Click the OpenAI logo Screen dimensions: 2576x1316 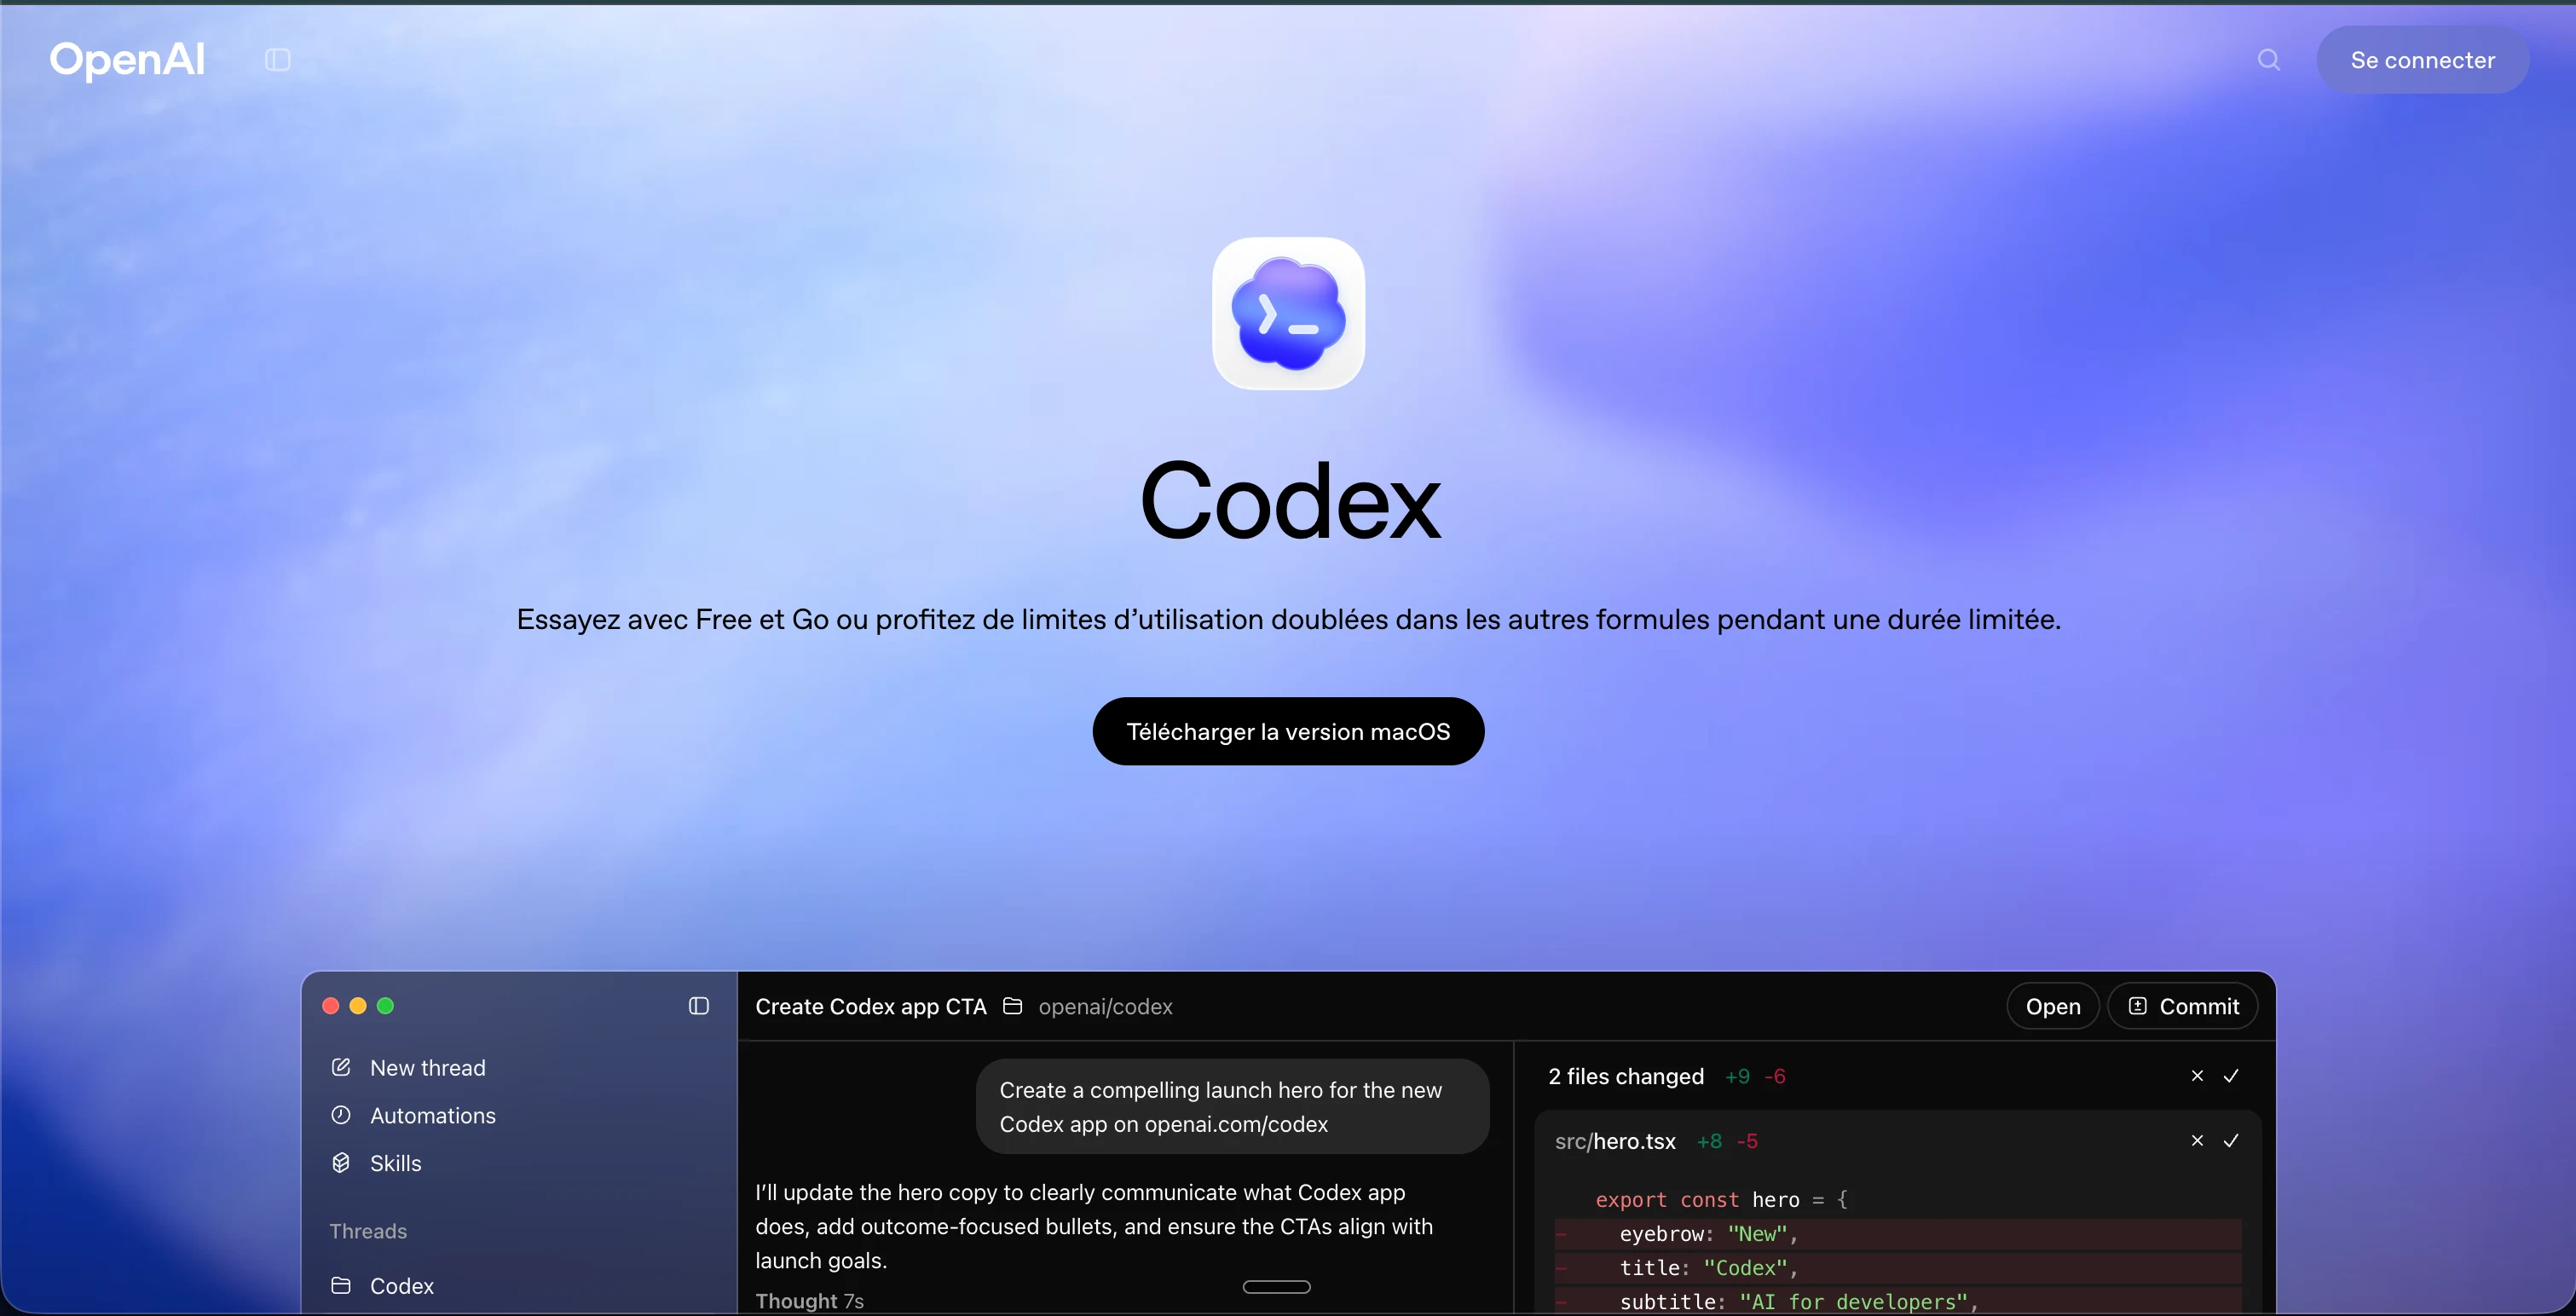click(x=127, y=60)
